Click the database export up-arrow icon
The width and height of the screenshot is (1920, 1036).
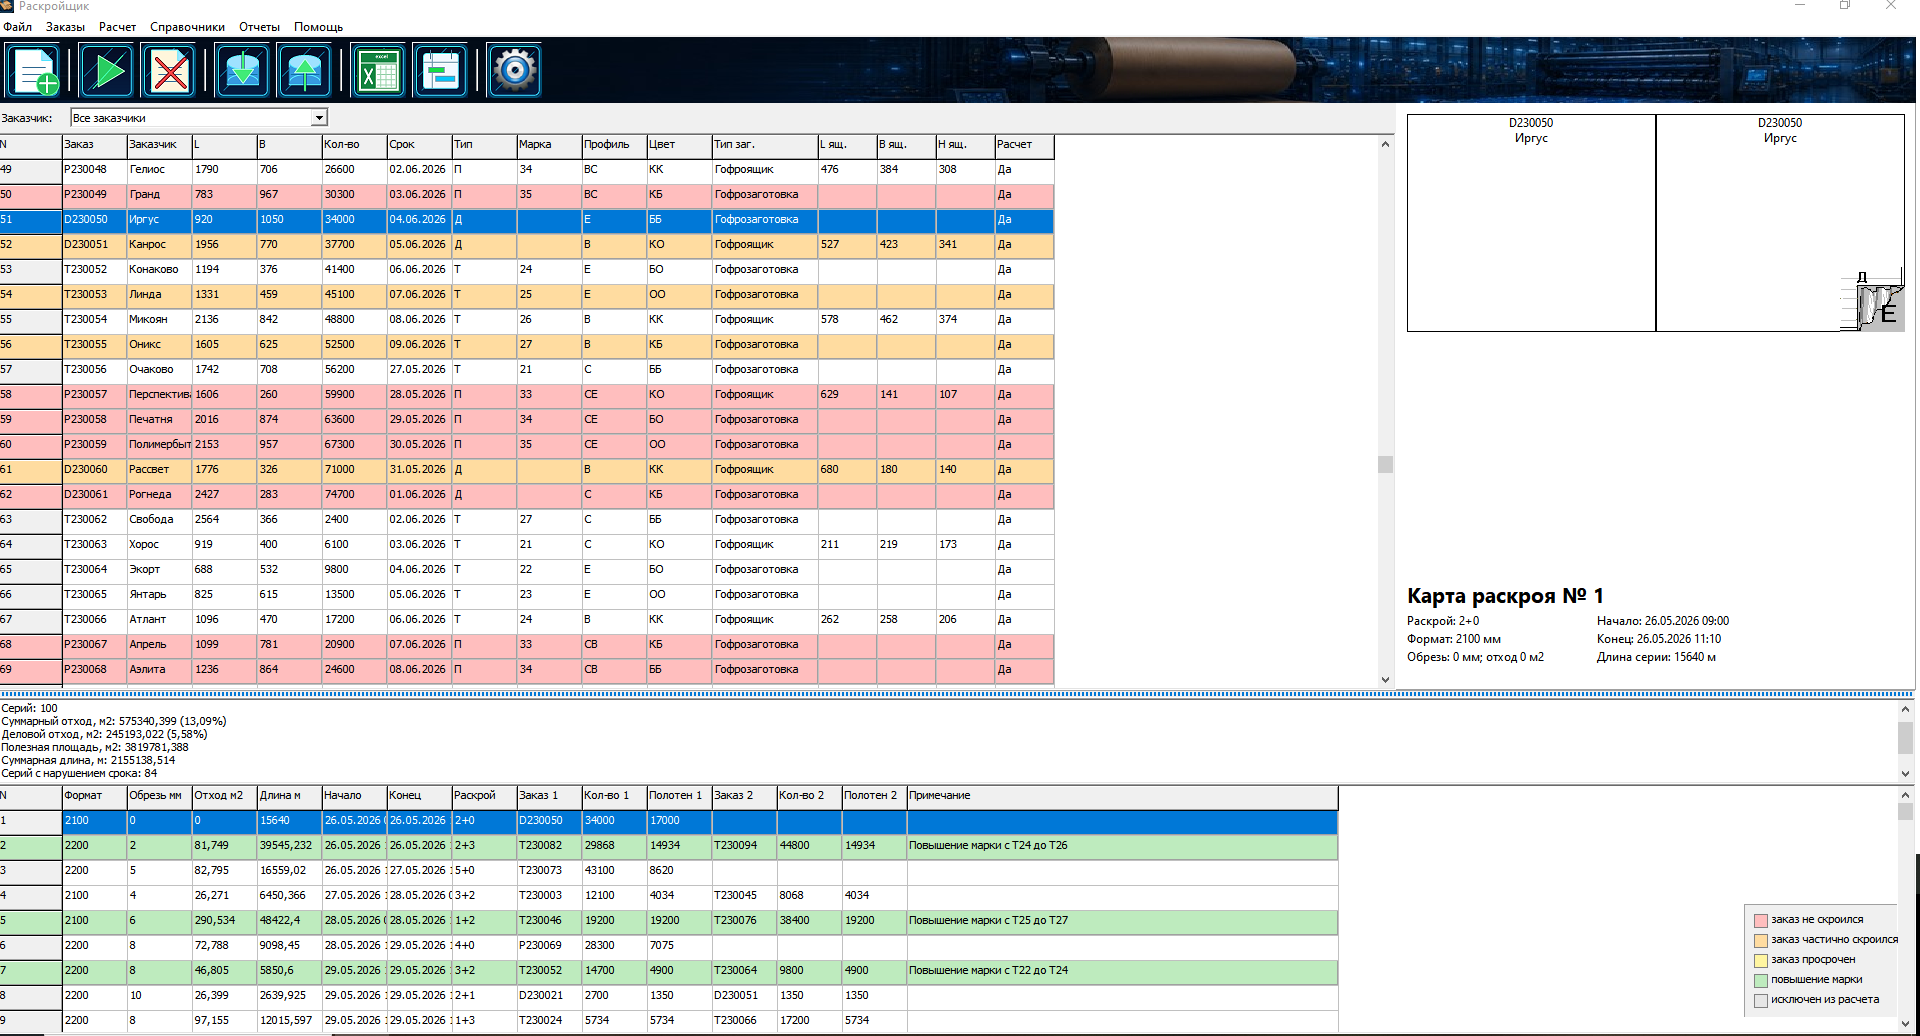pos(305,71)
